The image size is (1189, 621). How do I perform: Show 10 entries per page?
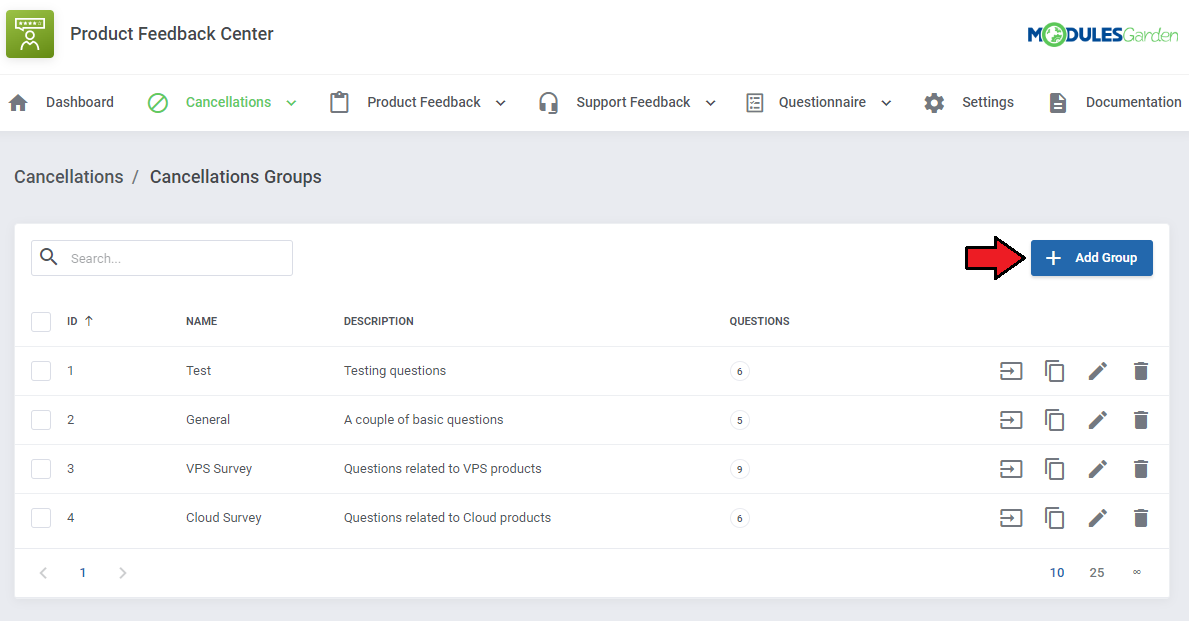1057,572
